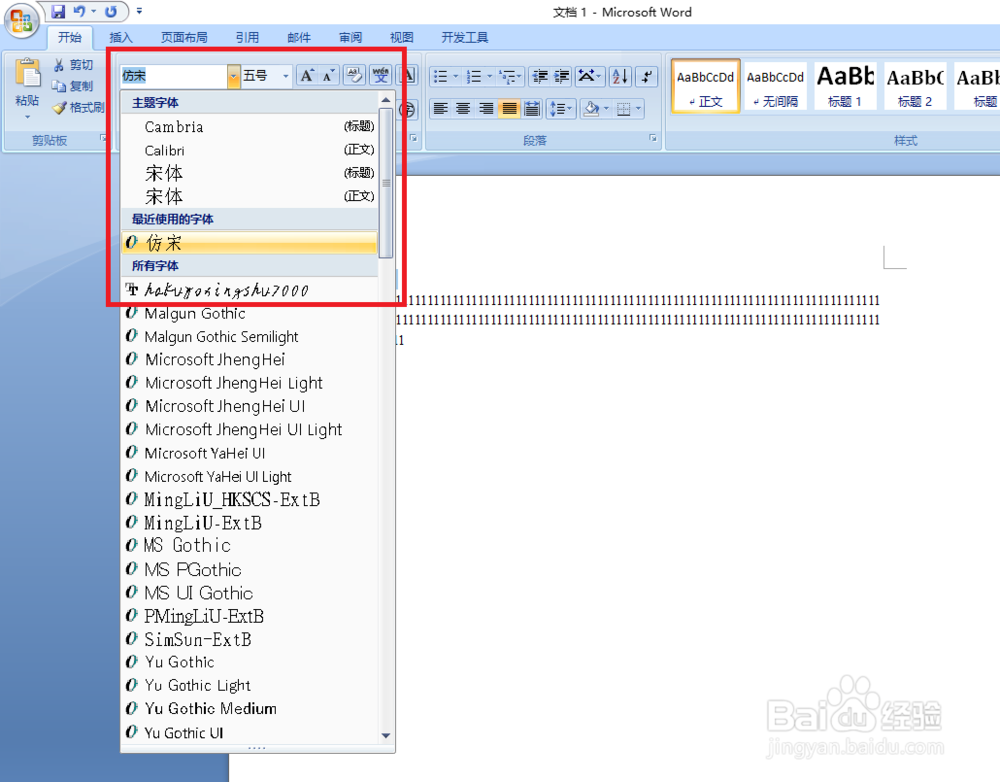Open bullets list dropdown arrow
The image size is (1000, 782).
(x=455, y=77)
